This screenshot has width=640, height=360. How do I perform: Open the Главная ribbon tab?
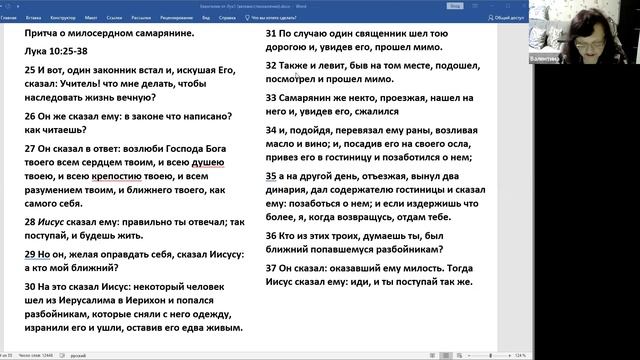click(8, 18)
